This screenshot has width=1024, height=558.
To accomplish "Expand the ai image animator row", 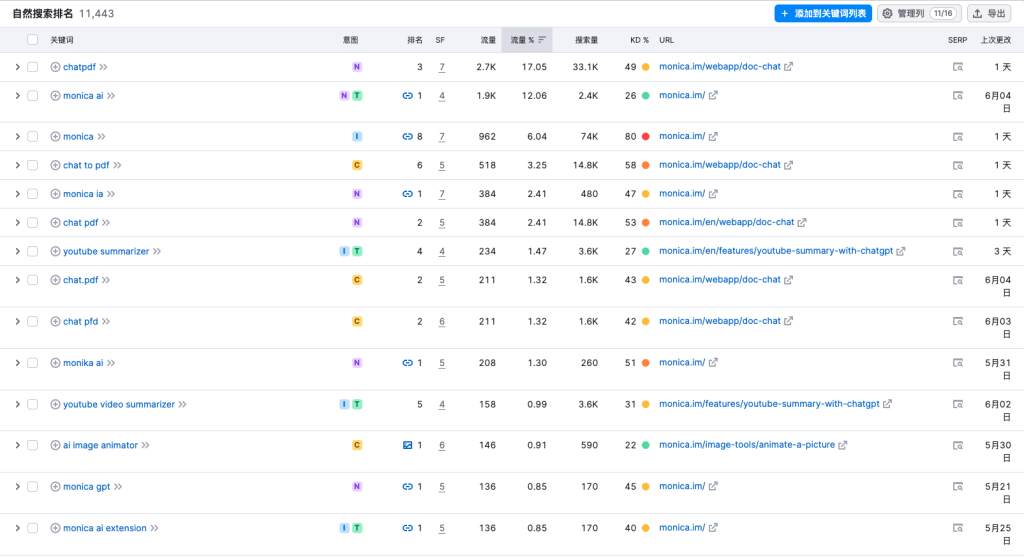I will pos(18,445).
